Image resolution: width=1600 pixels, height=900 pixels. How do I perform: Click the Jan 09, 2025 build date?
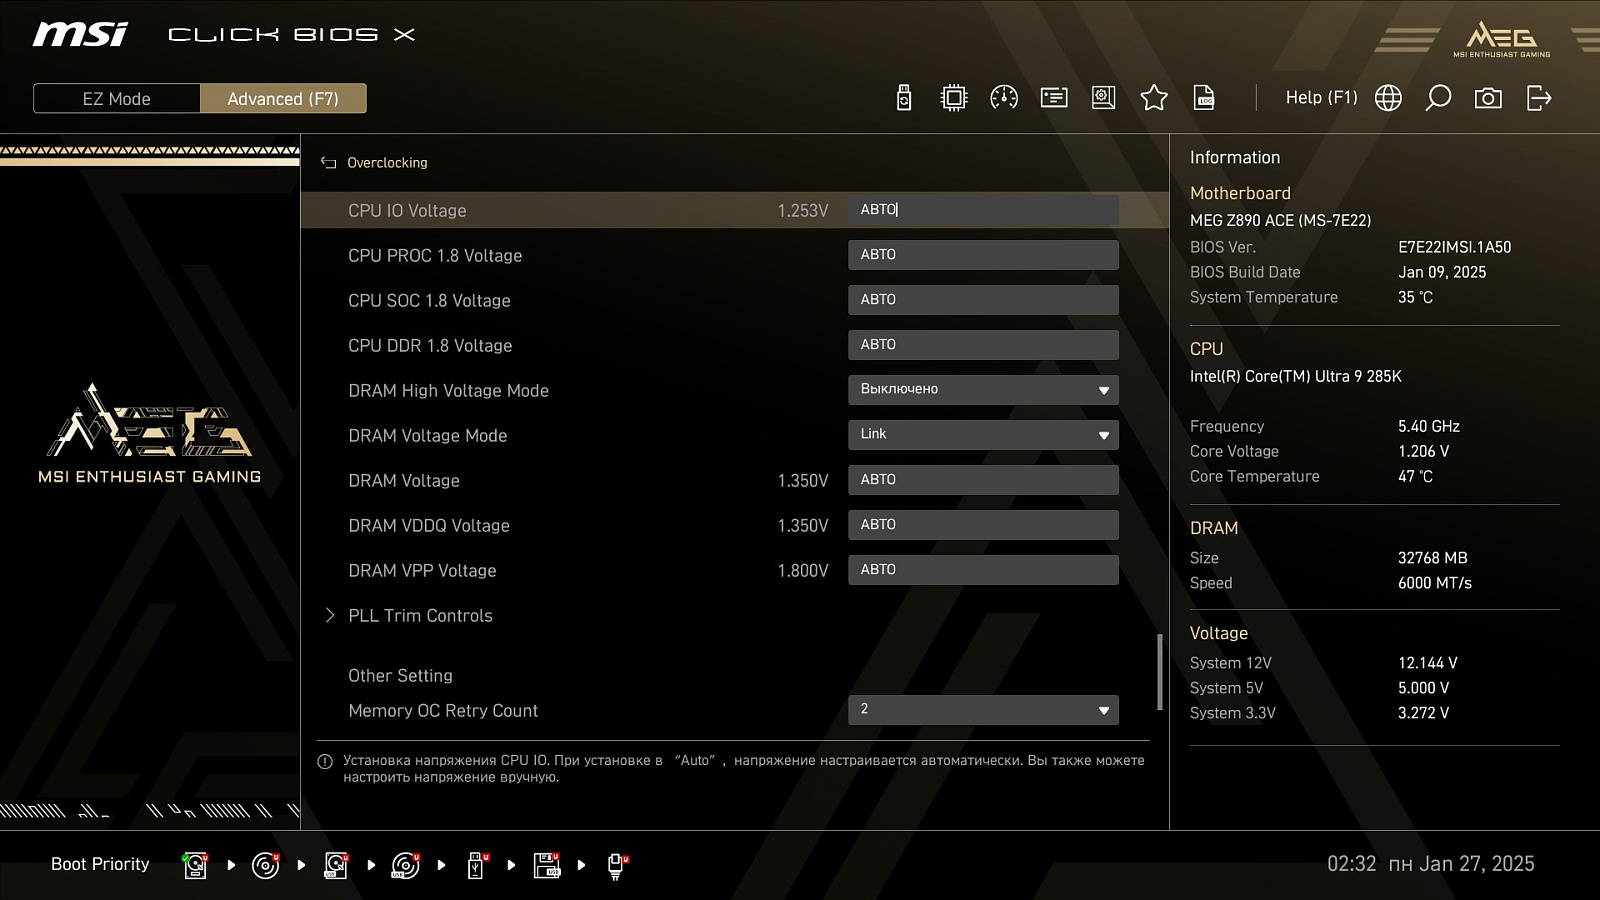click(1442, 272)
